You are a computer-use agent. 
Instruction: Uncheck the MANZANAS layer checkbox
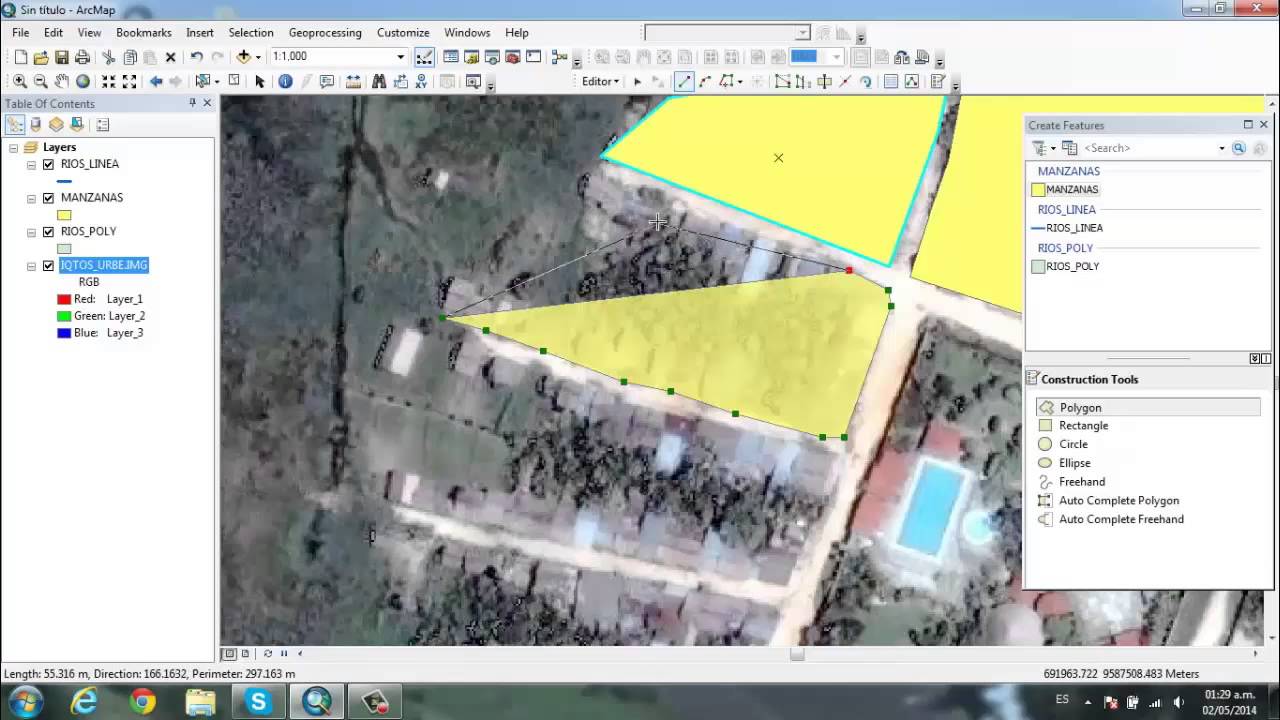click(x=48, y=198)
